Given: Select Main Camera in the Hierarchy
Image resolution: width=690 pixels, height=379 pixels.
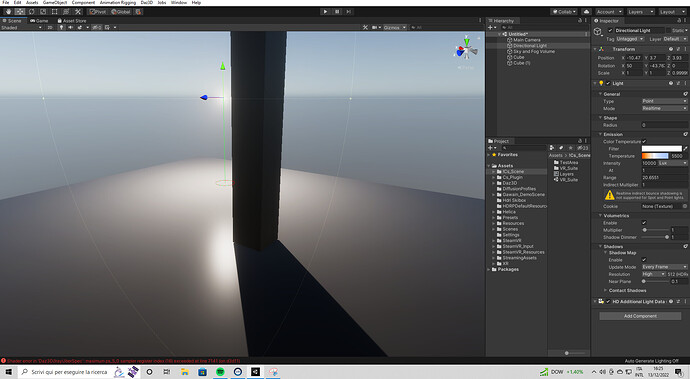Looking at the screenshot, I should click(526, 40).
